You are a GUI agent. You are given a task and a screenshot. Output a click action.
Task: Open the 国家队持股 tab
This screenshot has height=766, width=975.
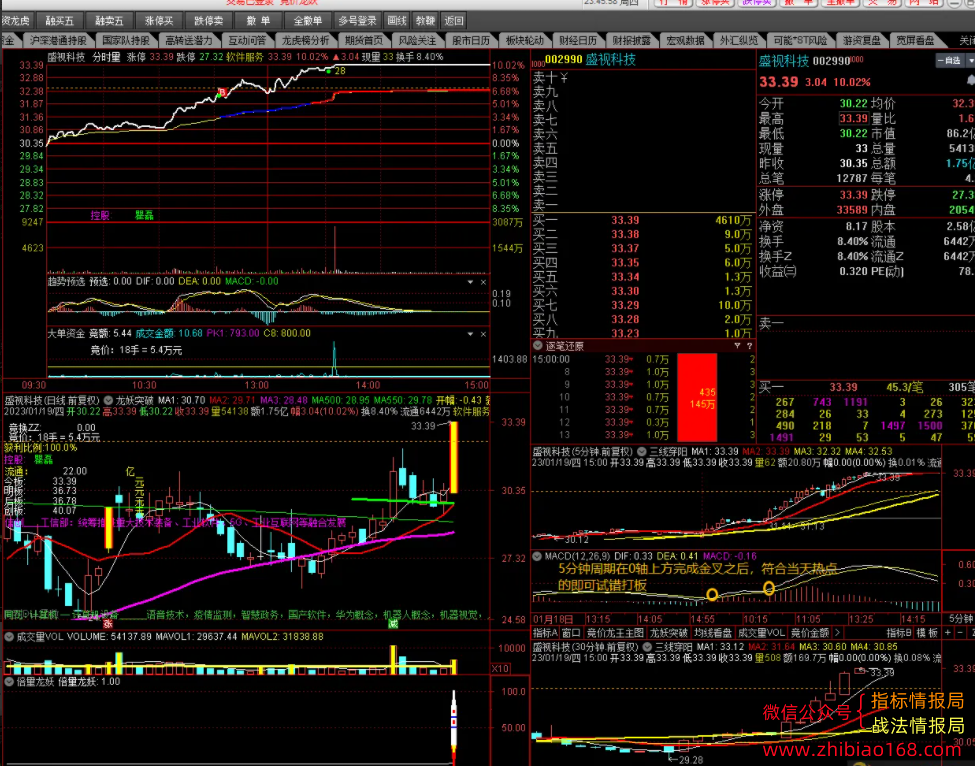[126, 40]
